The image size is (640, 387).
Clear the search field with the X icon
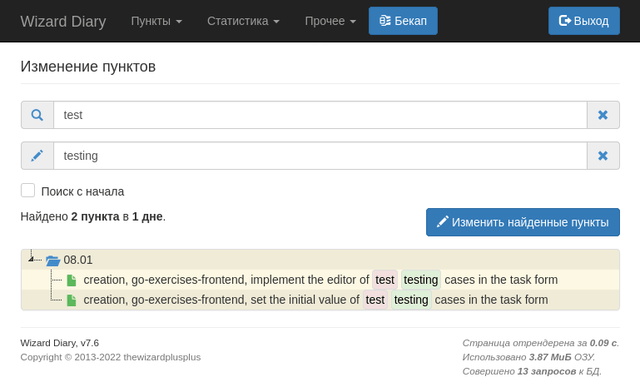pyautogui.click(x=603, y=115)
